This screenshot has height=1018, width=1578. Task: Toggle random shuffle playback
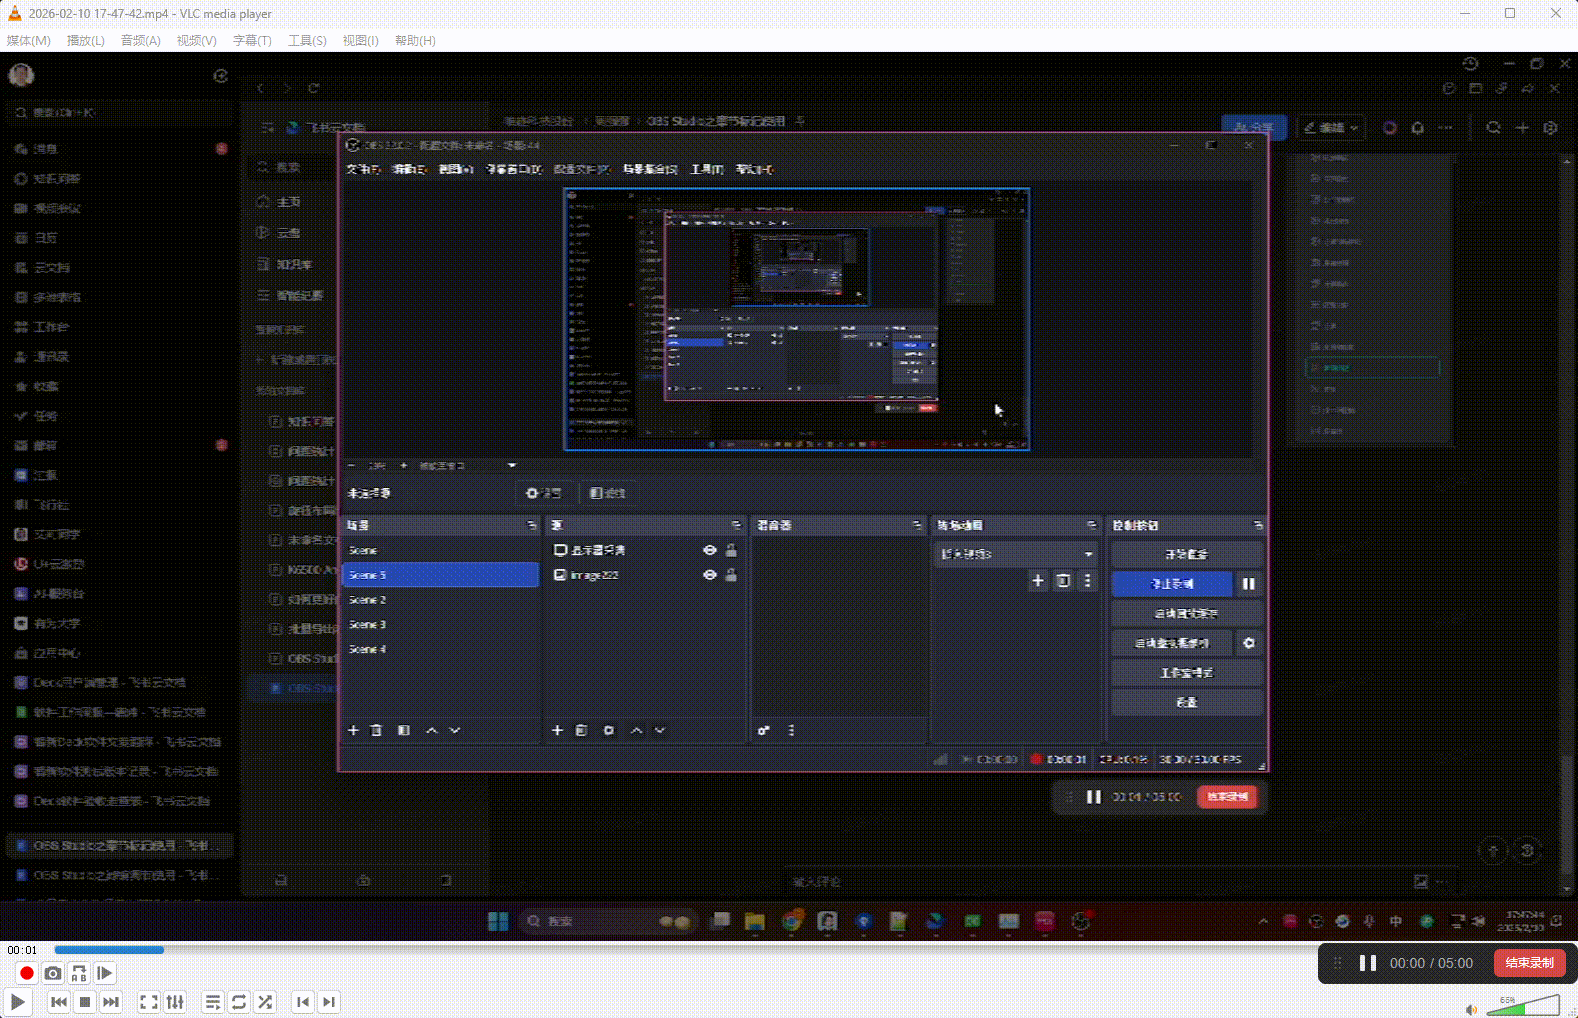point(265,1002)
